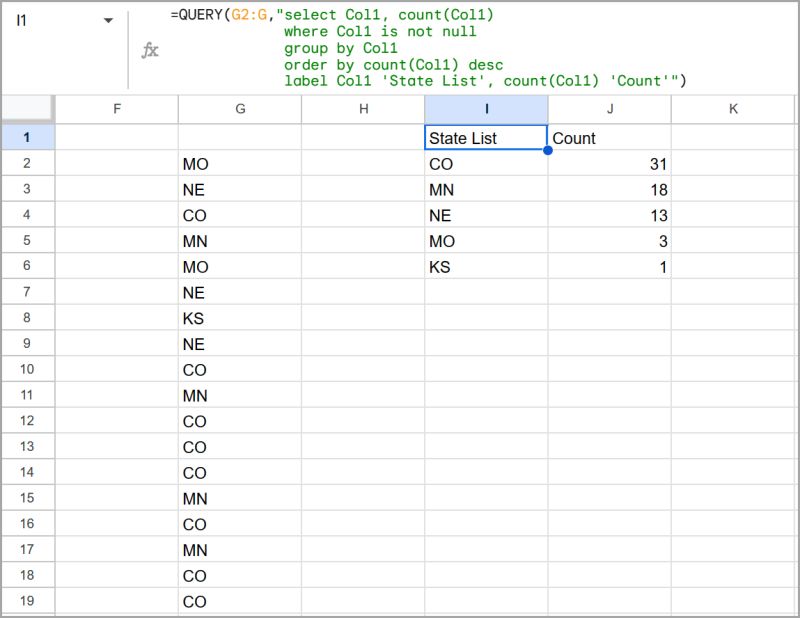The height and width of the screenshot is (618, 800).
Task: Click the cell containing KS in column G
Action: pyautogui.click(x=196, y=317)
